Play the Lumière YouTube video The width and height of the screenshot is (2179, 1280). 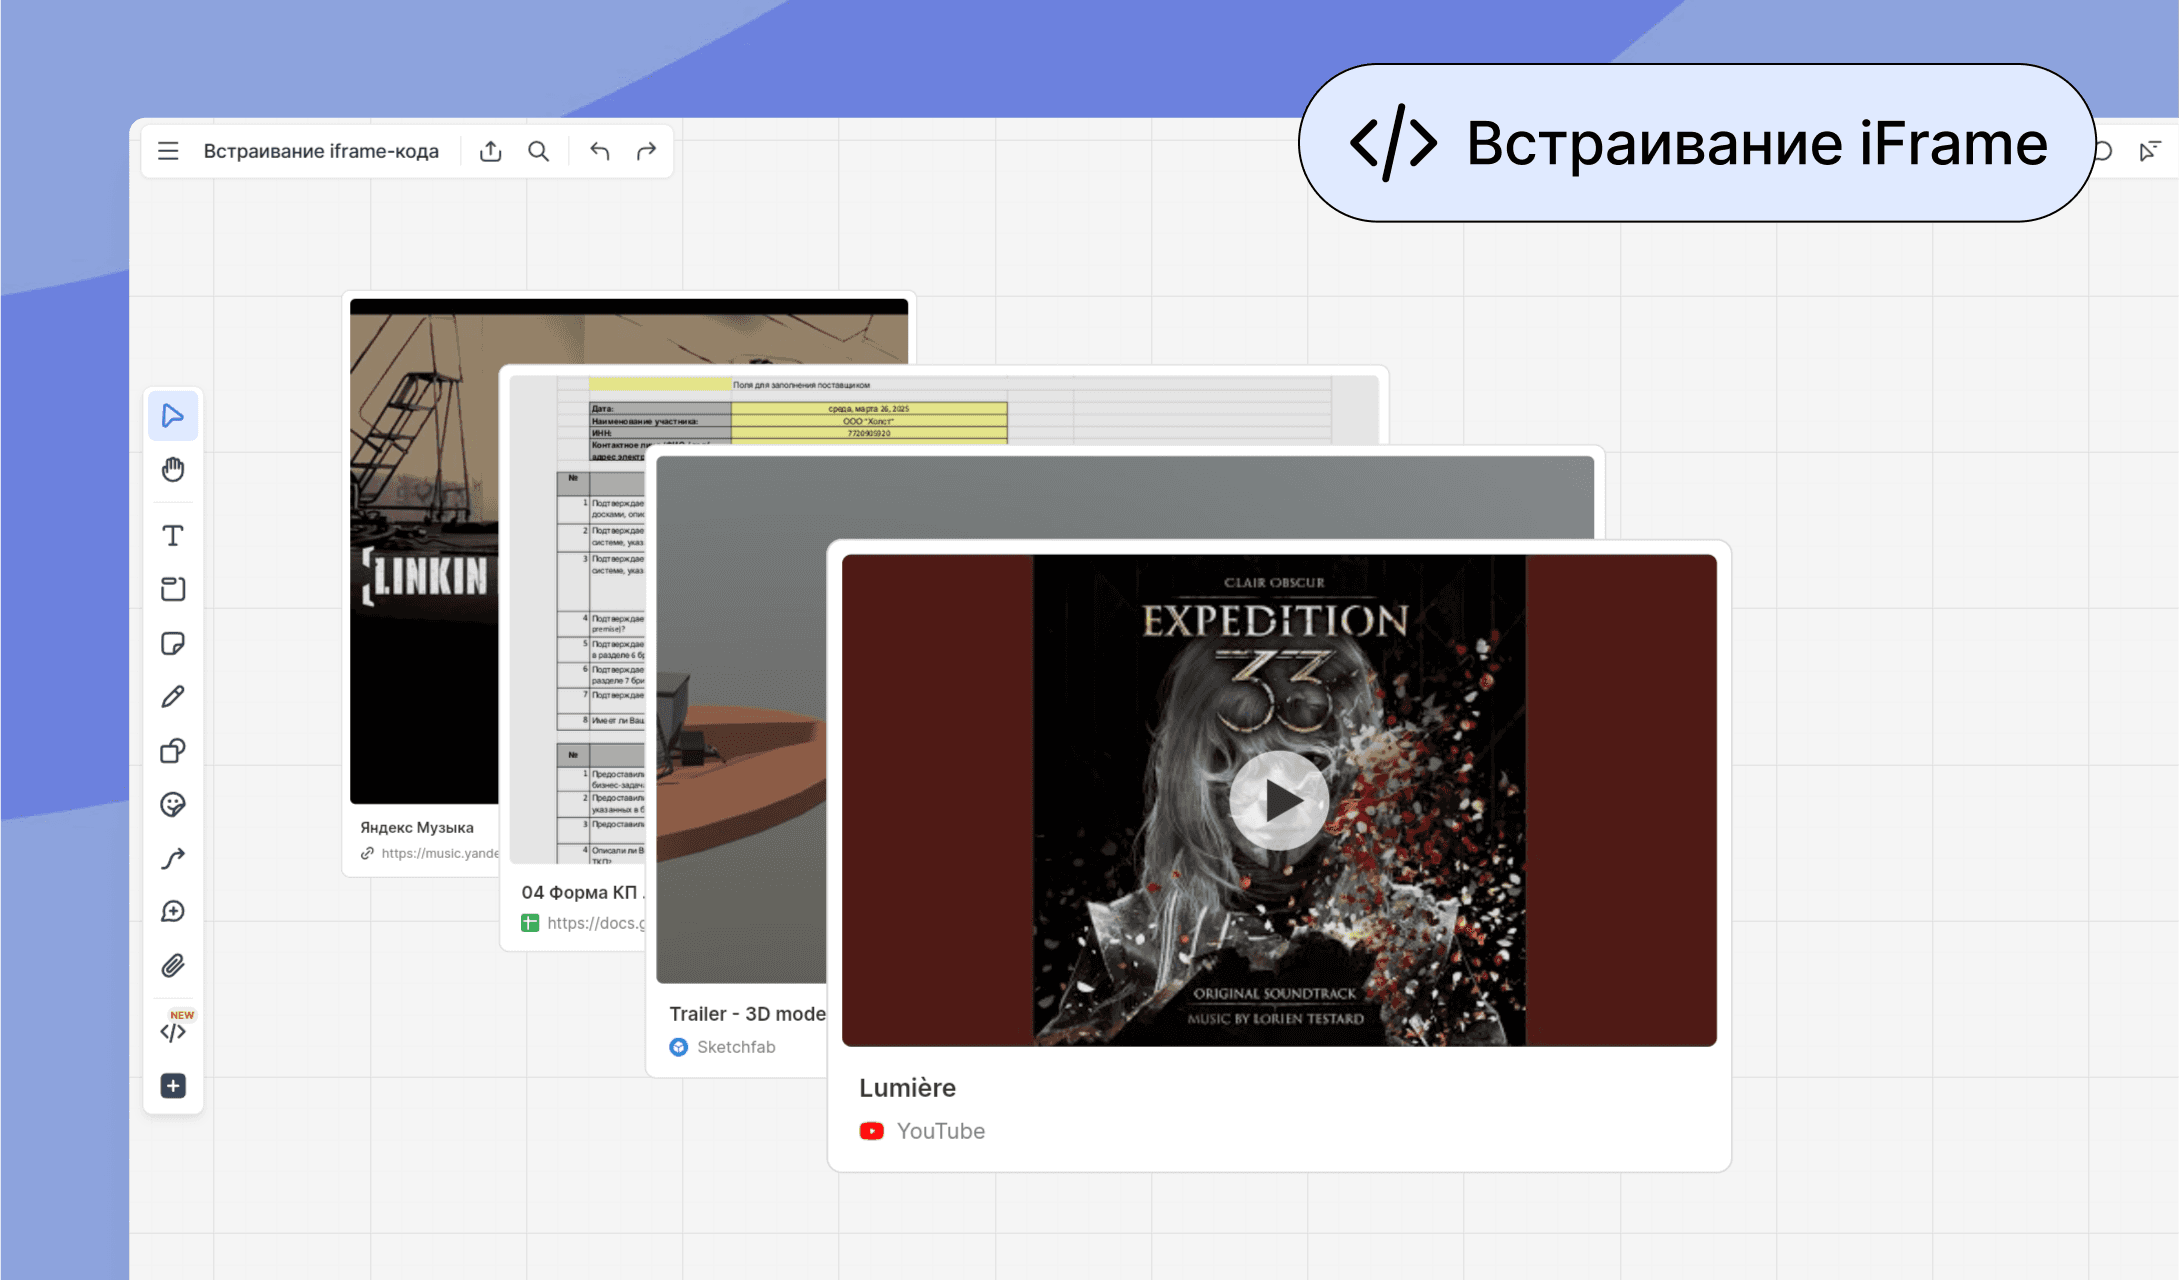(x=1279, y=800)
